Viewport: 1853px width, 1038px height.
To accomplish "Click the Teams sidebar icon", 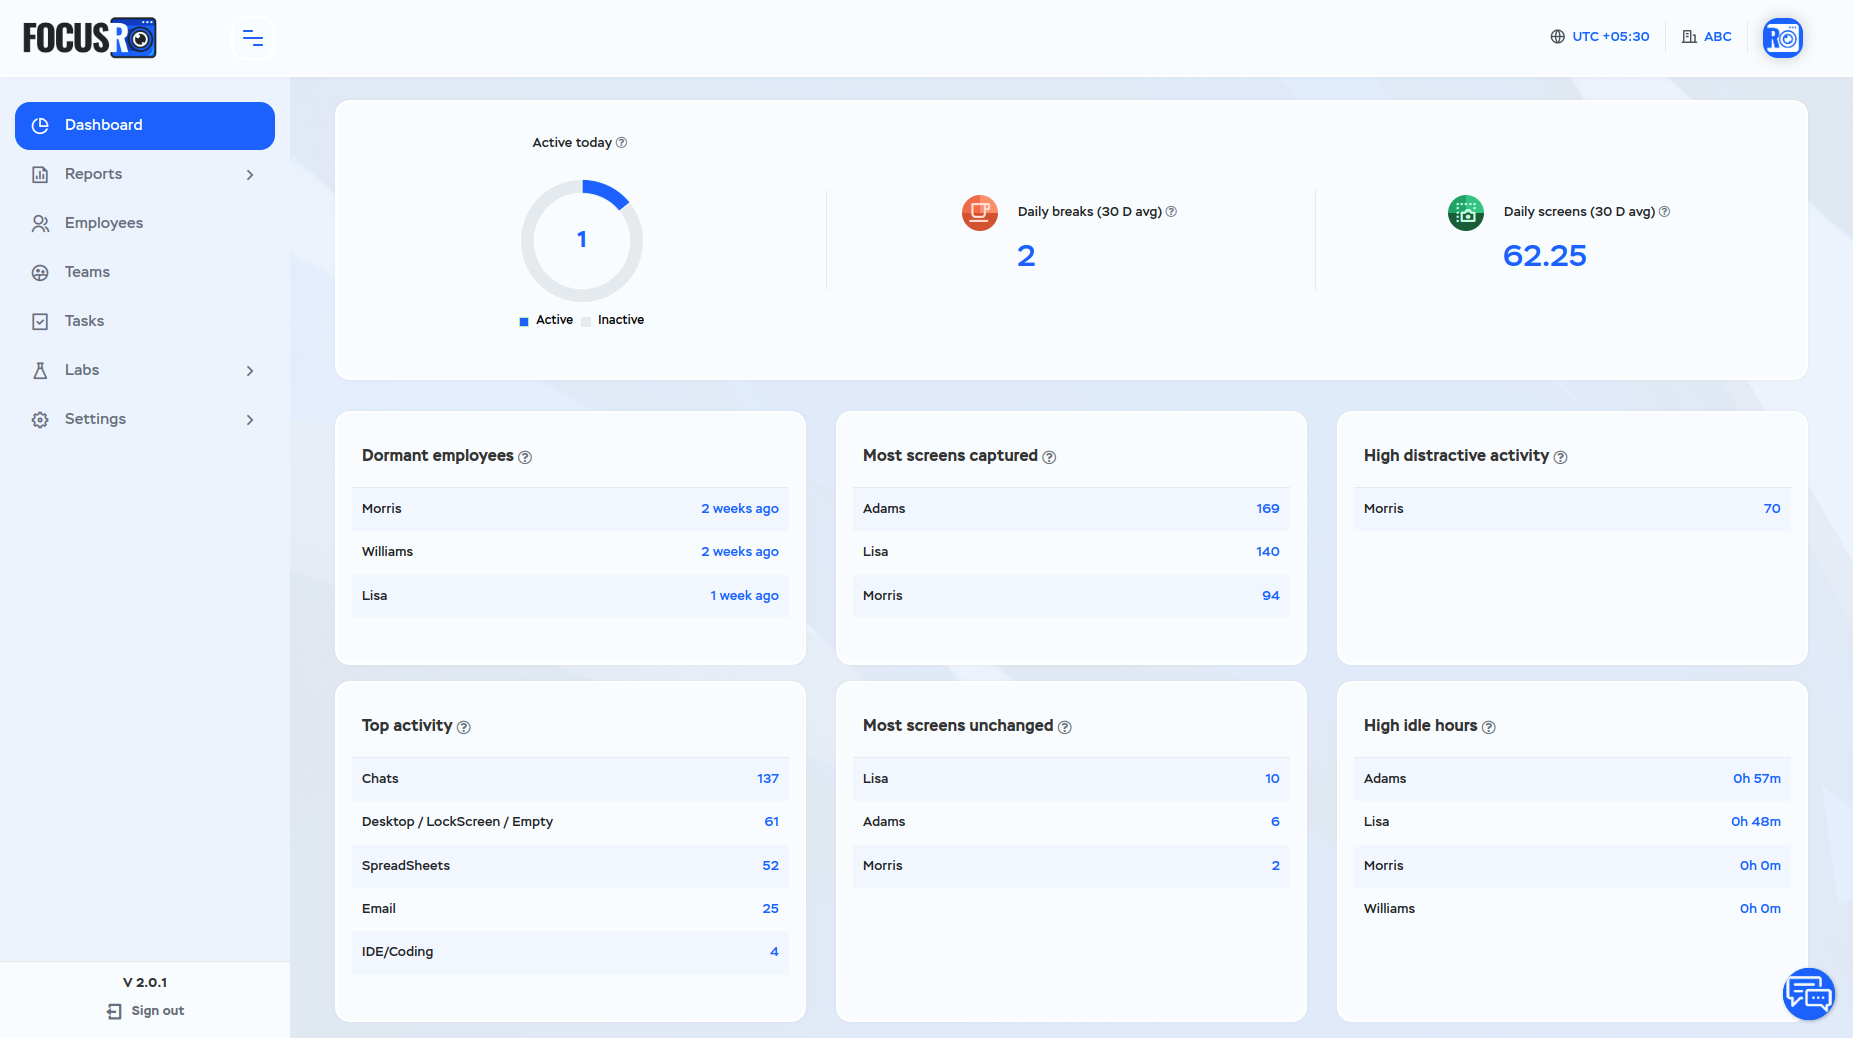I will 40,272.
